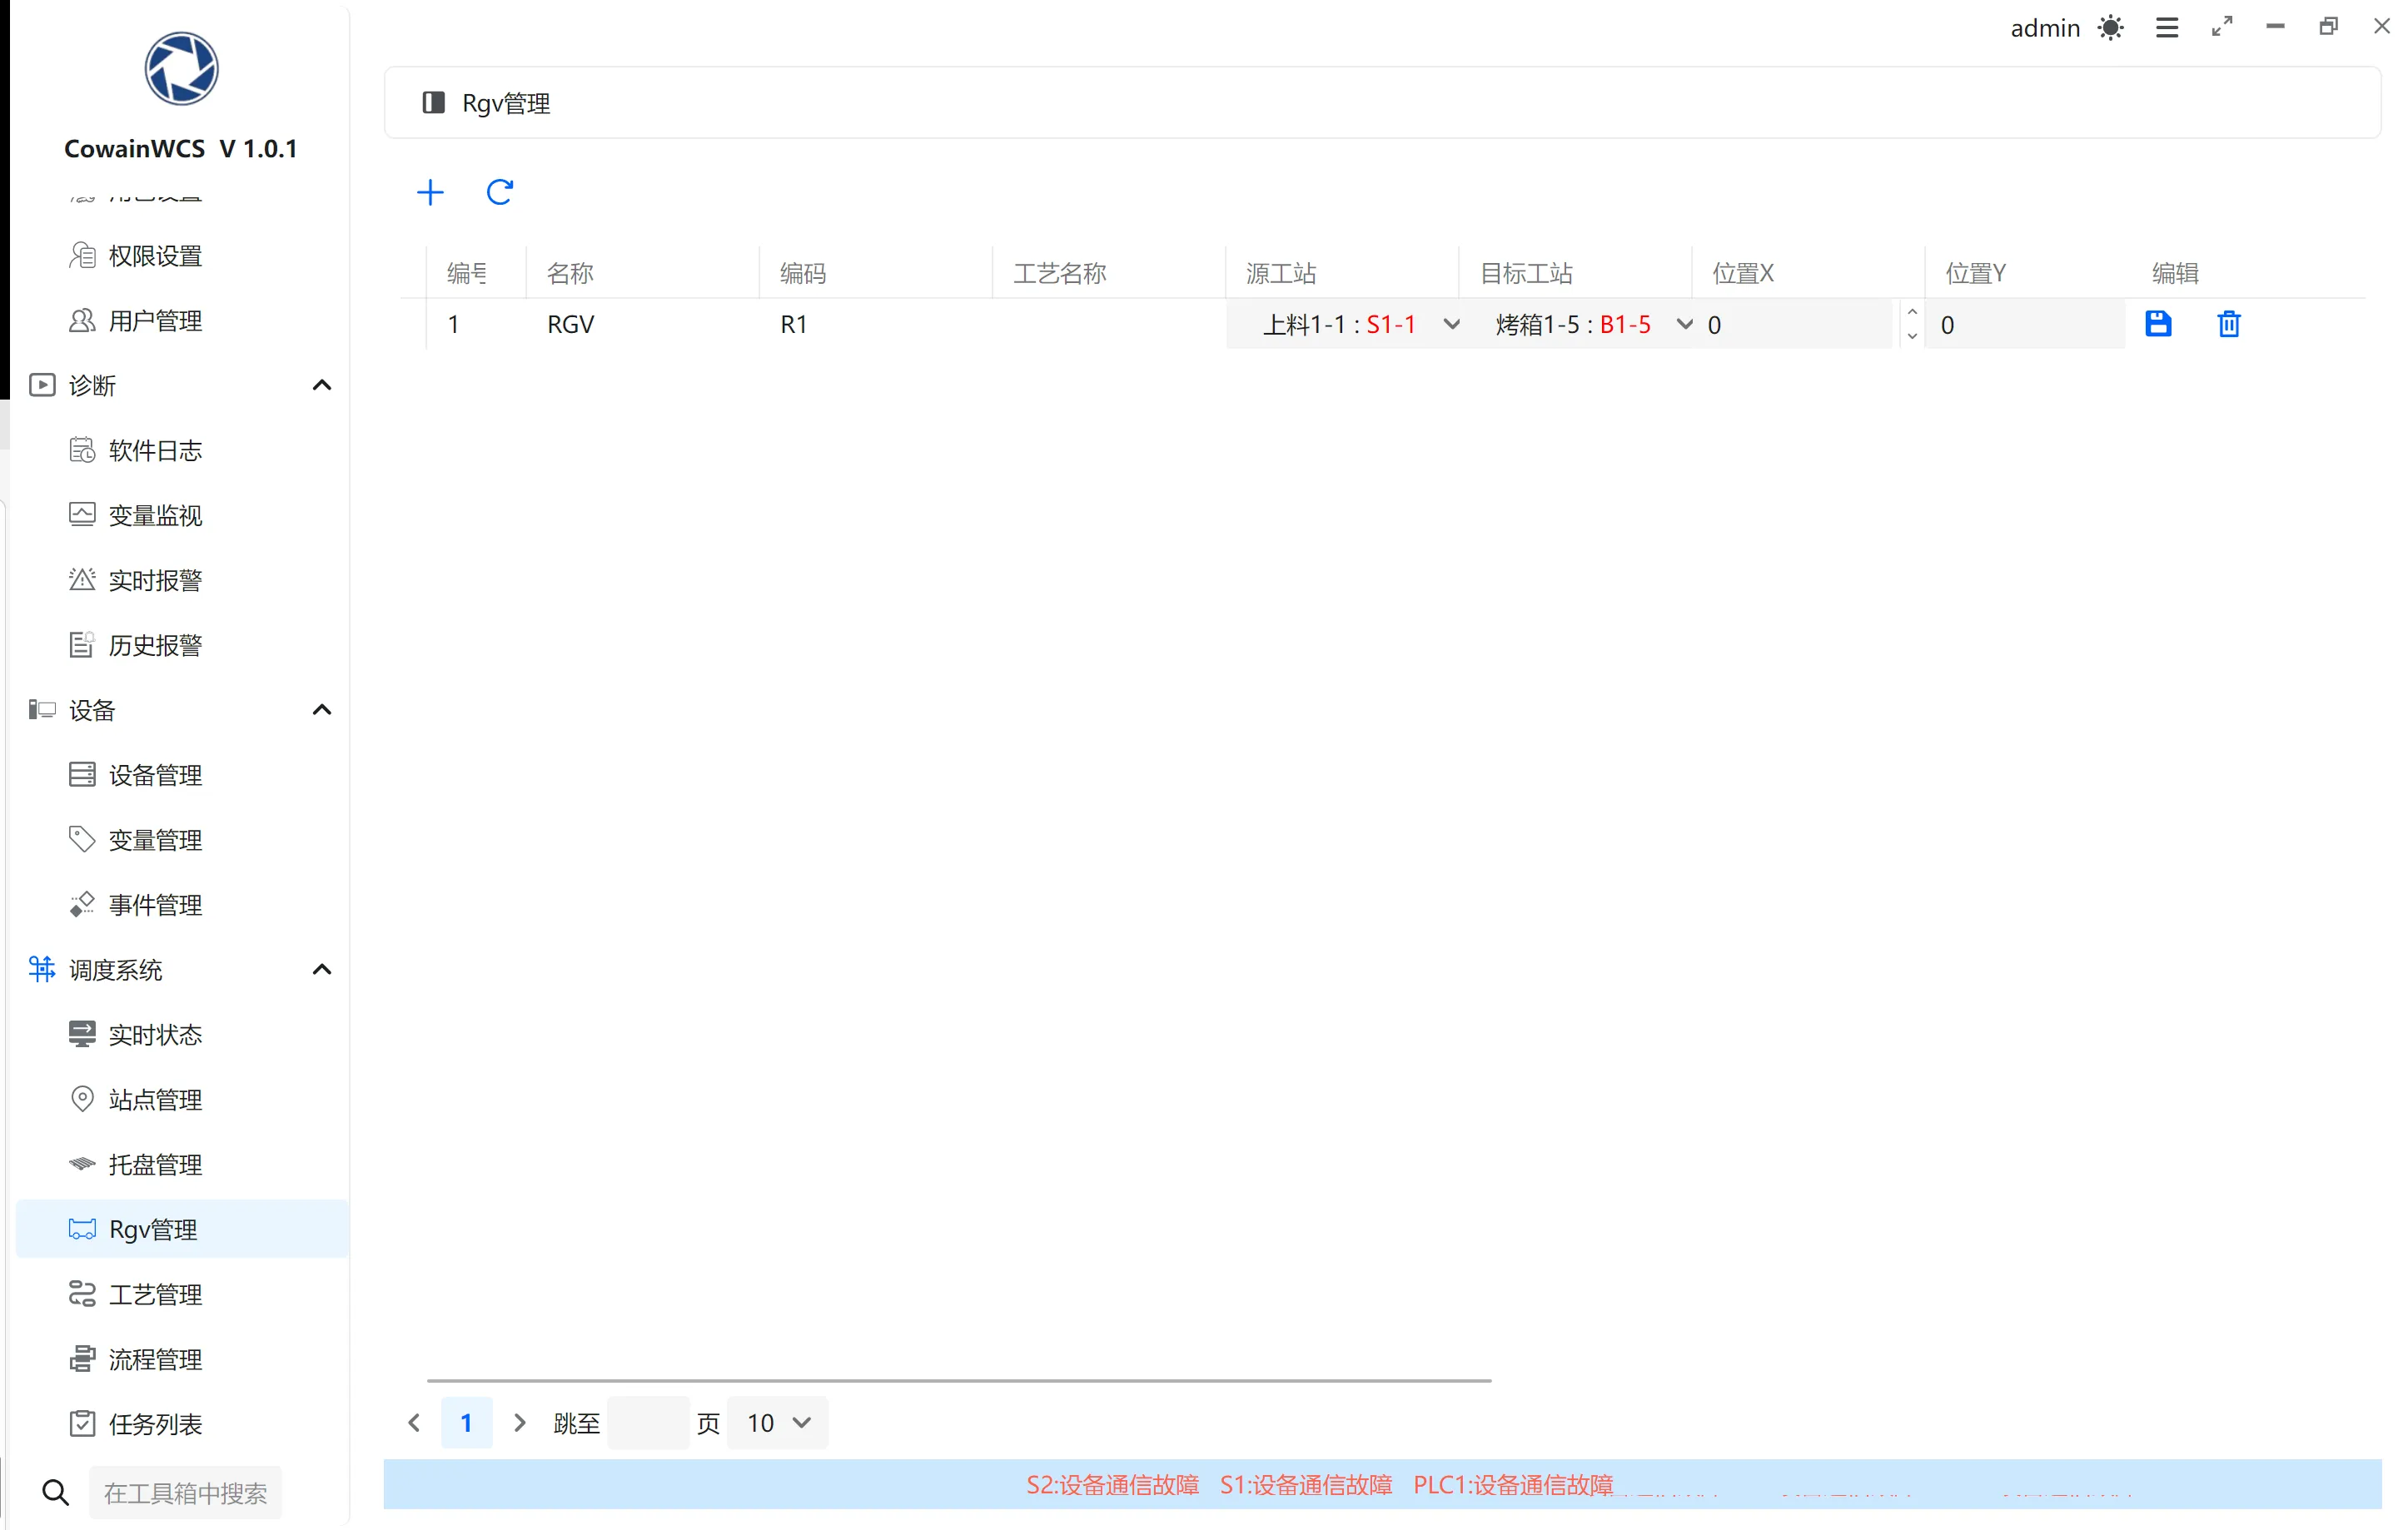Open 变量监视 in the sidebar
The width and height of the screenshot is (2408, 1530).
tap(155, 515)
